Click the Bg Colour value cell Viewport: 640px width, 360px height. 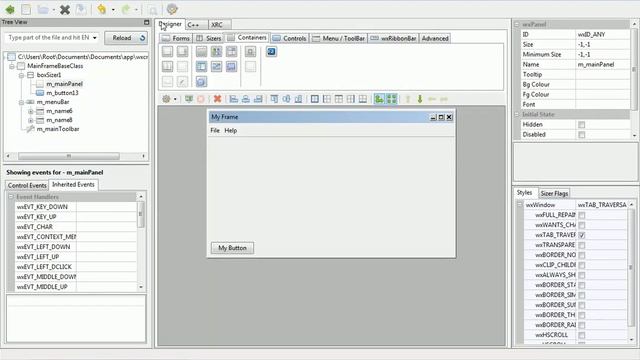(x=602, y=84)
